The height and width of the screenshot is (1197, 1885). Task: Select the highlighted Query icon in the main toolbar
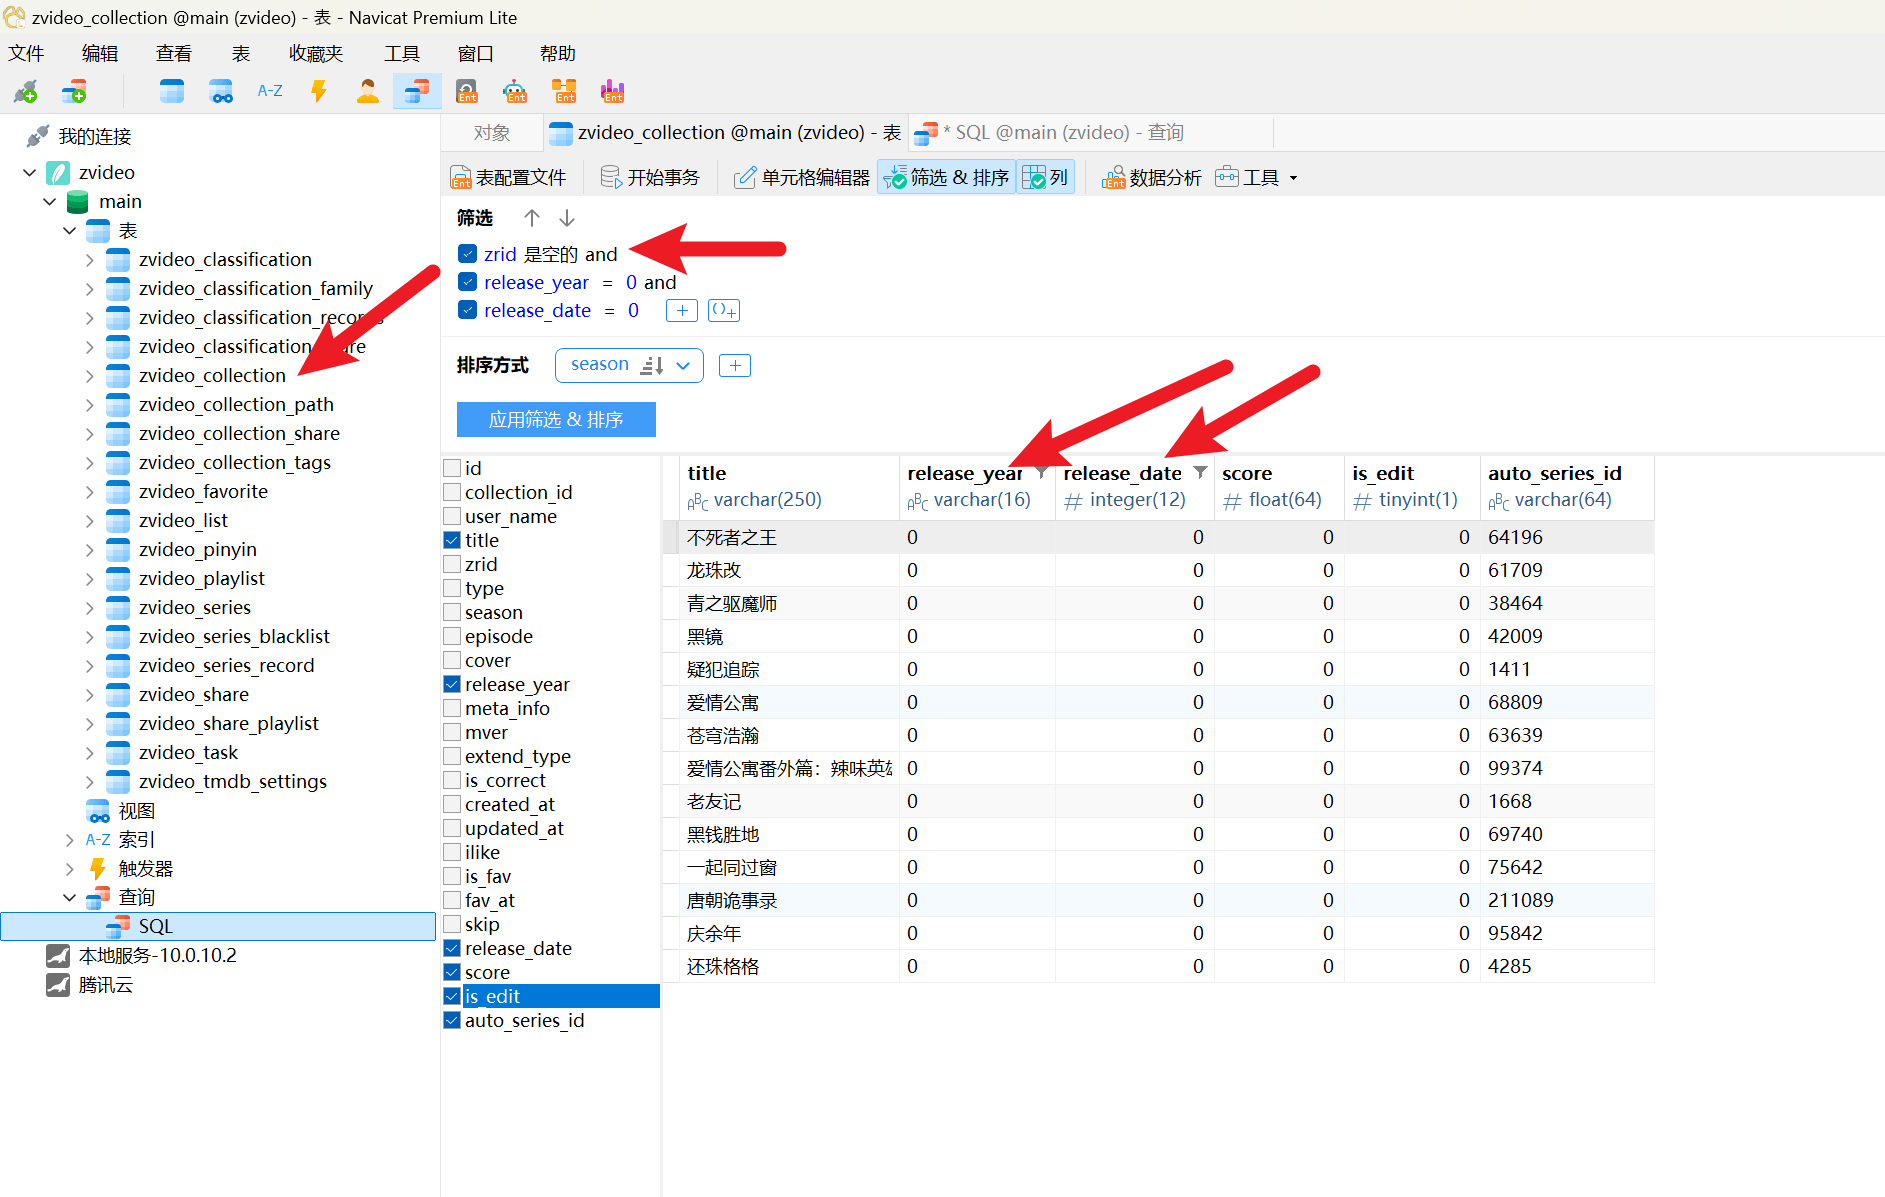pyautogui.click(x=417, y=92)
